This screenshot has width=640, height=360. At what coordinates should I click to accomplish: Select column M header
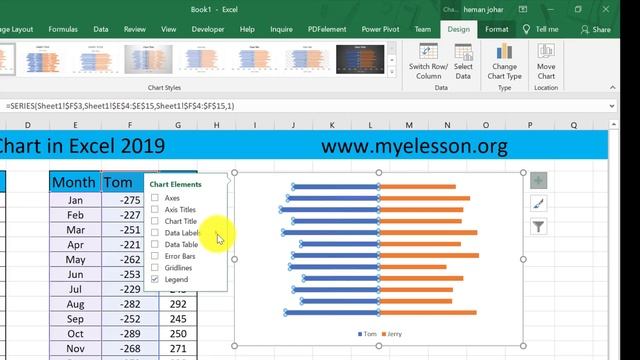pyautogui.click(x=409, y=125)
